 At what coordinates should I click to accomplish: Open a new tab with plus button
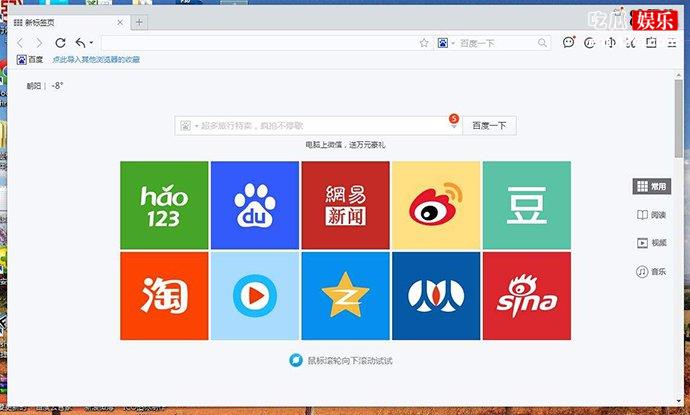(x=139, y=22)
